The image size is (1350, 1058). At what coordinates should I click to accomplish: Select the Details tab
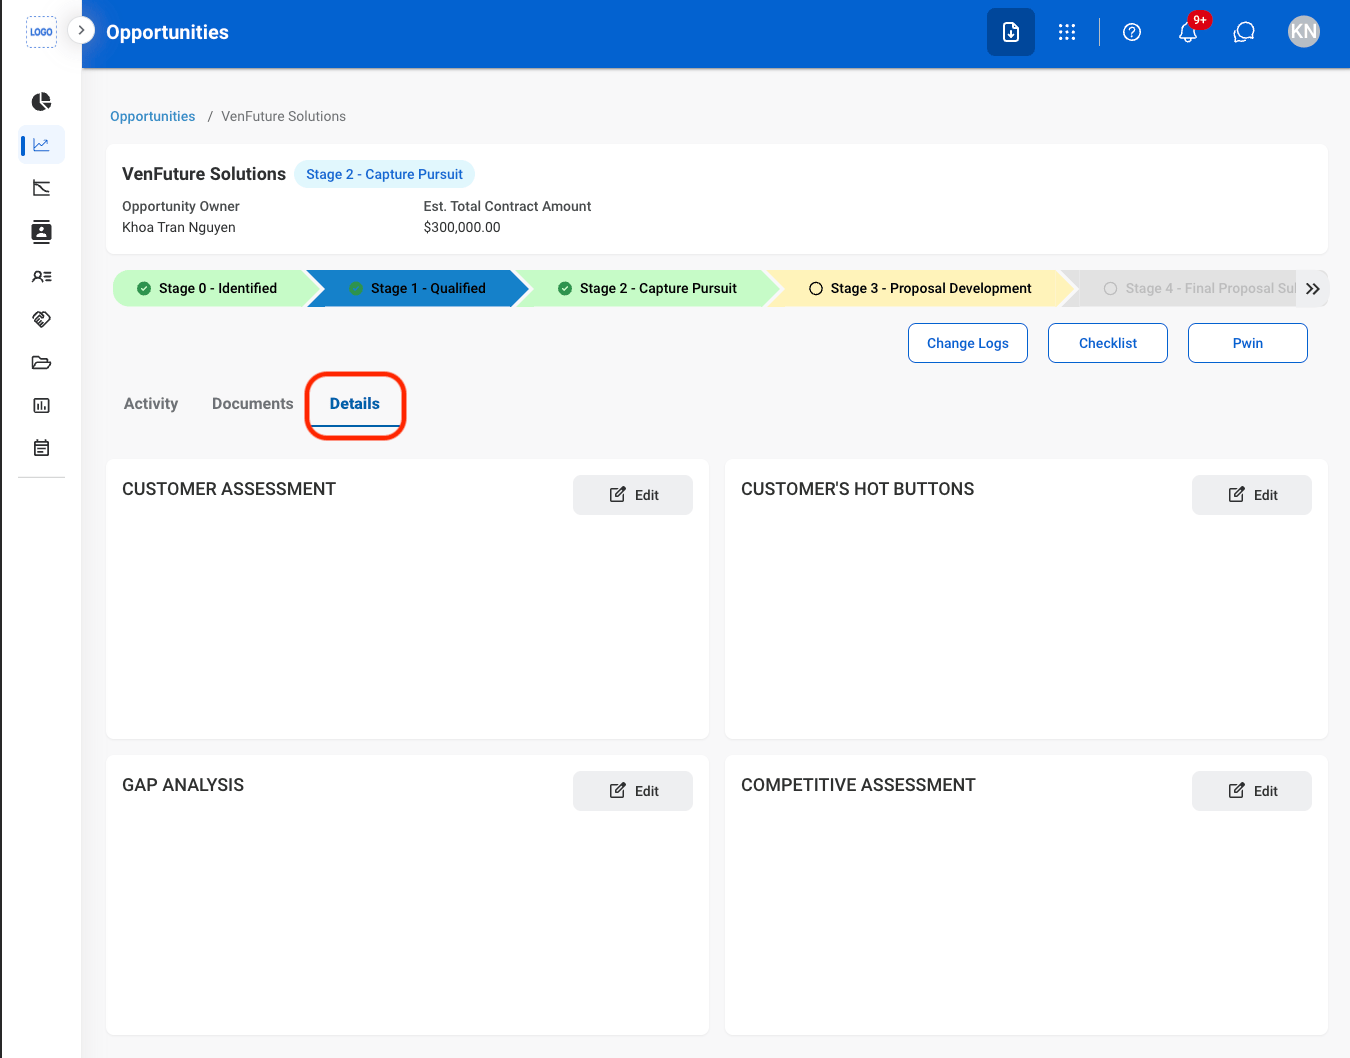pos(355,404)
